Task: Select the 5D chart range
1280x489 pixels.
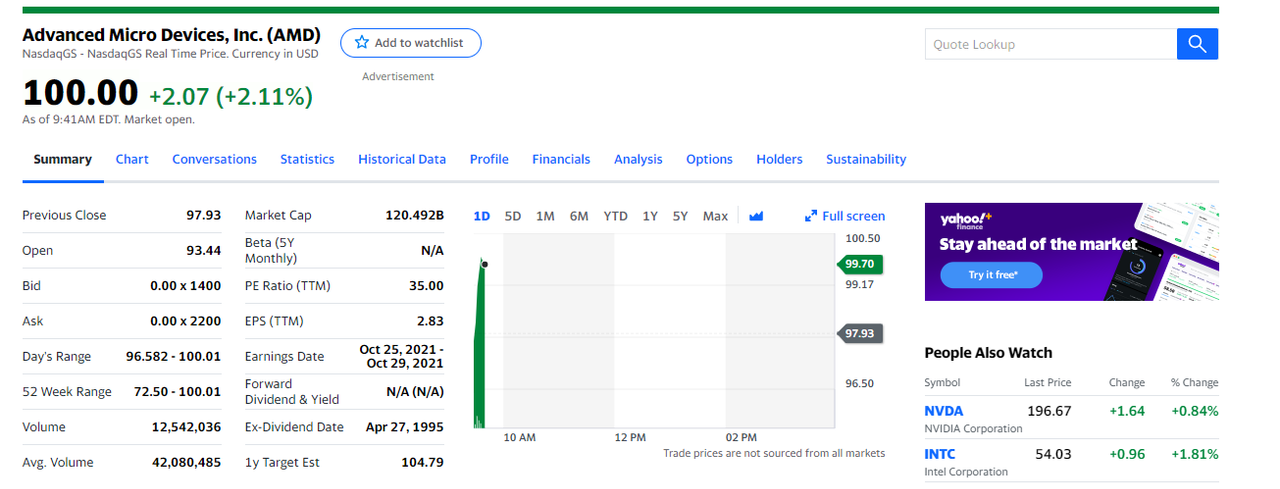Action: (513, 216)
